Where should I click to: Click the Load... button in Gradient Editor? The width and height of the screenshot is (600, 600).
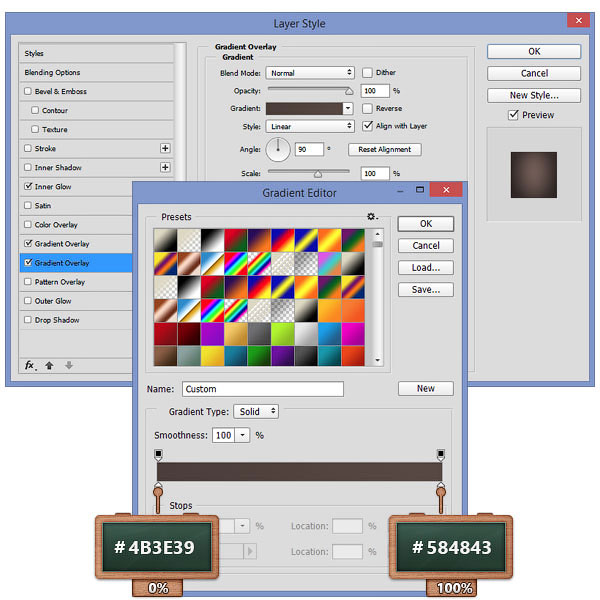[425, 267]
